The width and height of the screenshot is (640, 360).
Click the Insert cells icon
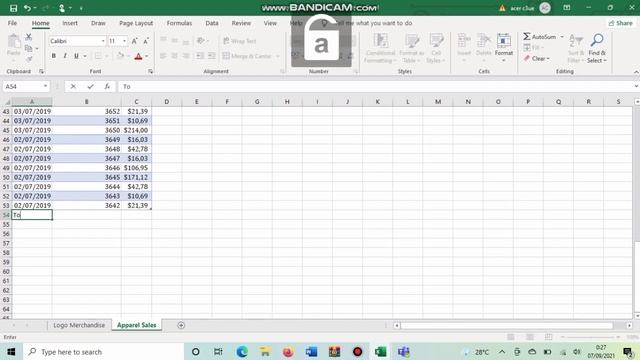click(464, 41)
